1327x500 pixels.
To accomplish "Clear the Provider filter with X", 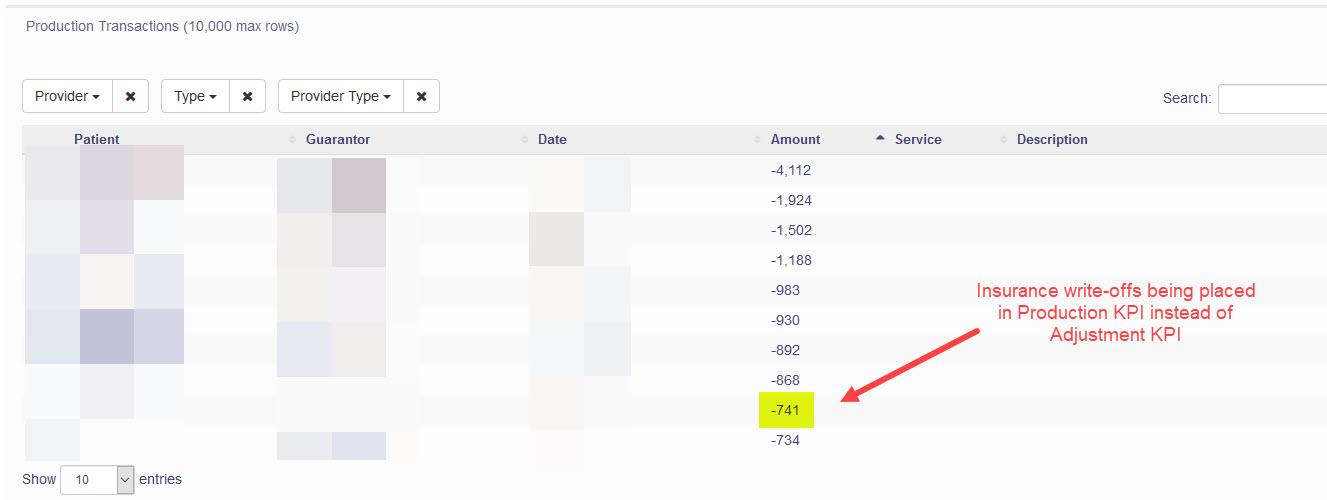I will tap(130, 97).
